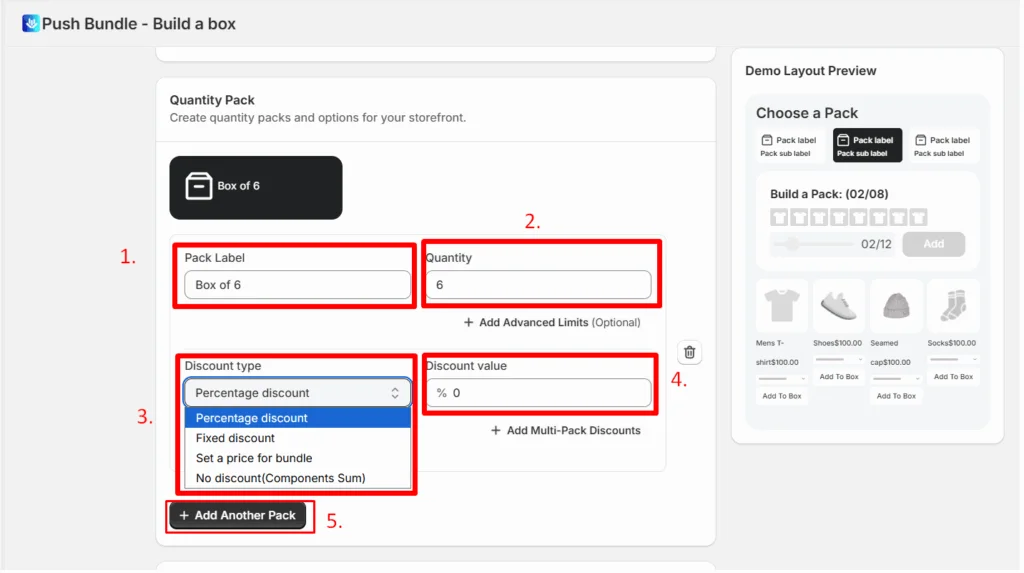
Task: Click the Socks product image
Action: (x=953, y=306)
